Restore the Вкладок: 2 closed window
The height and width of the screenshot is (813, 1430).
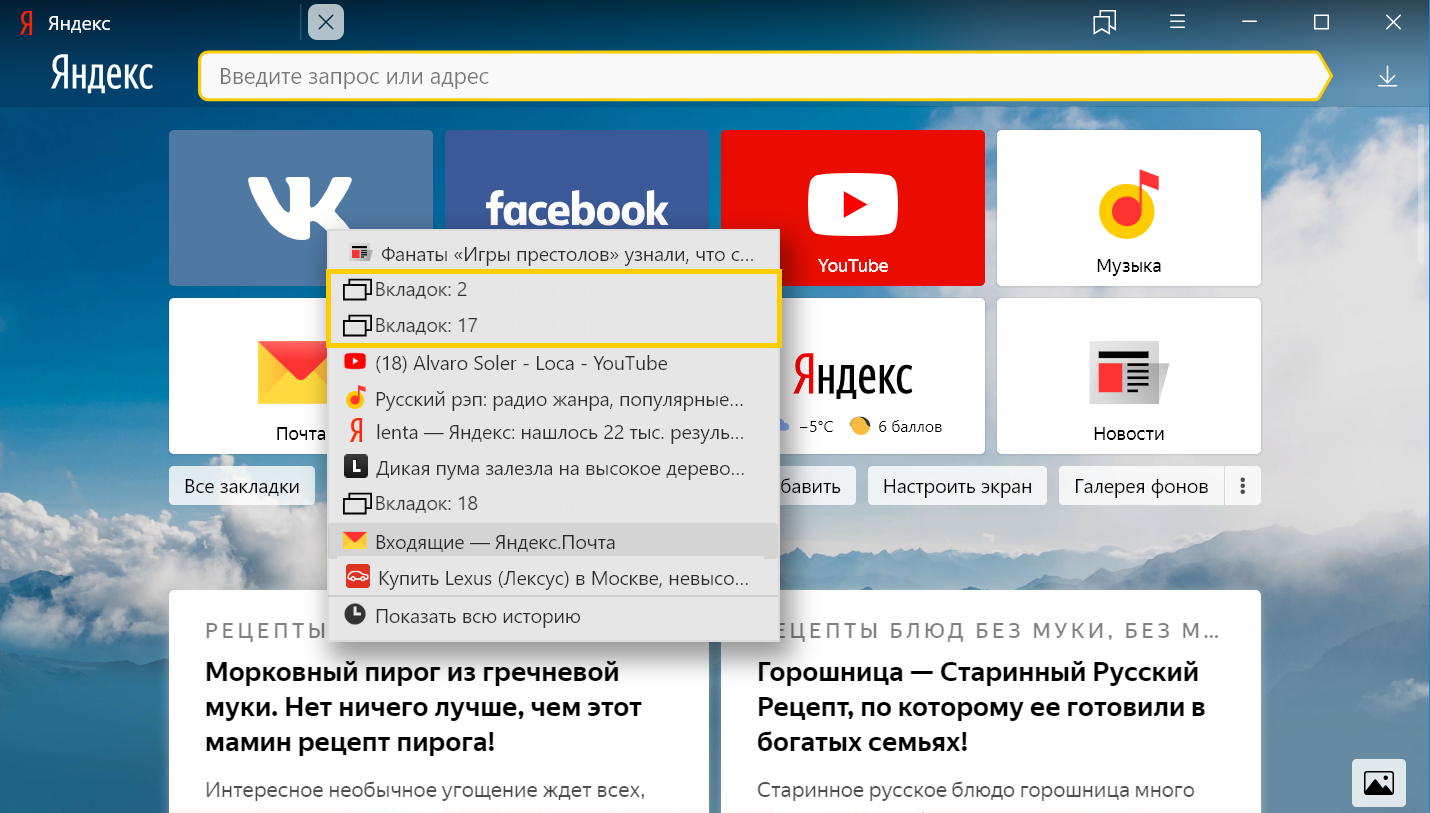tap(553, 290)
